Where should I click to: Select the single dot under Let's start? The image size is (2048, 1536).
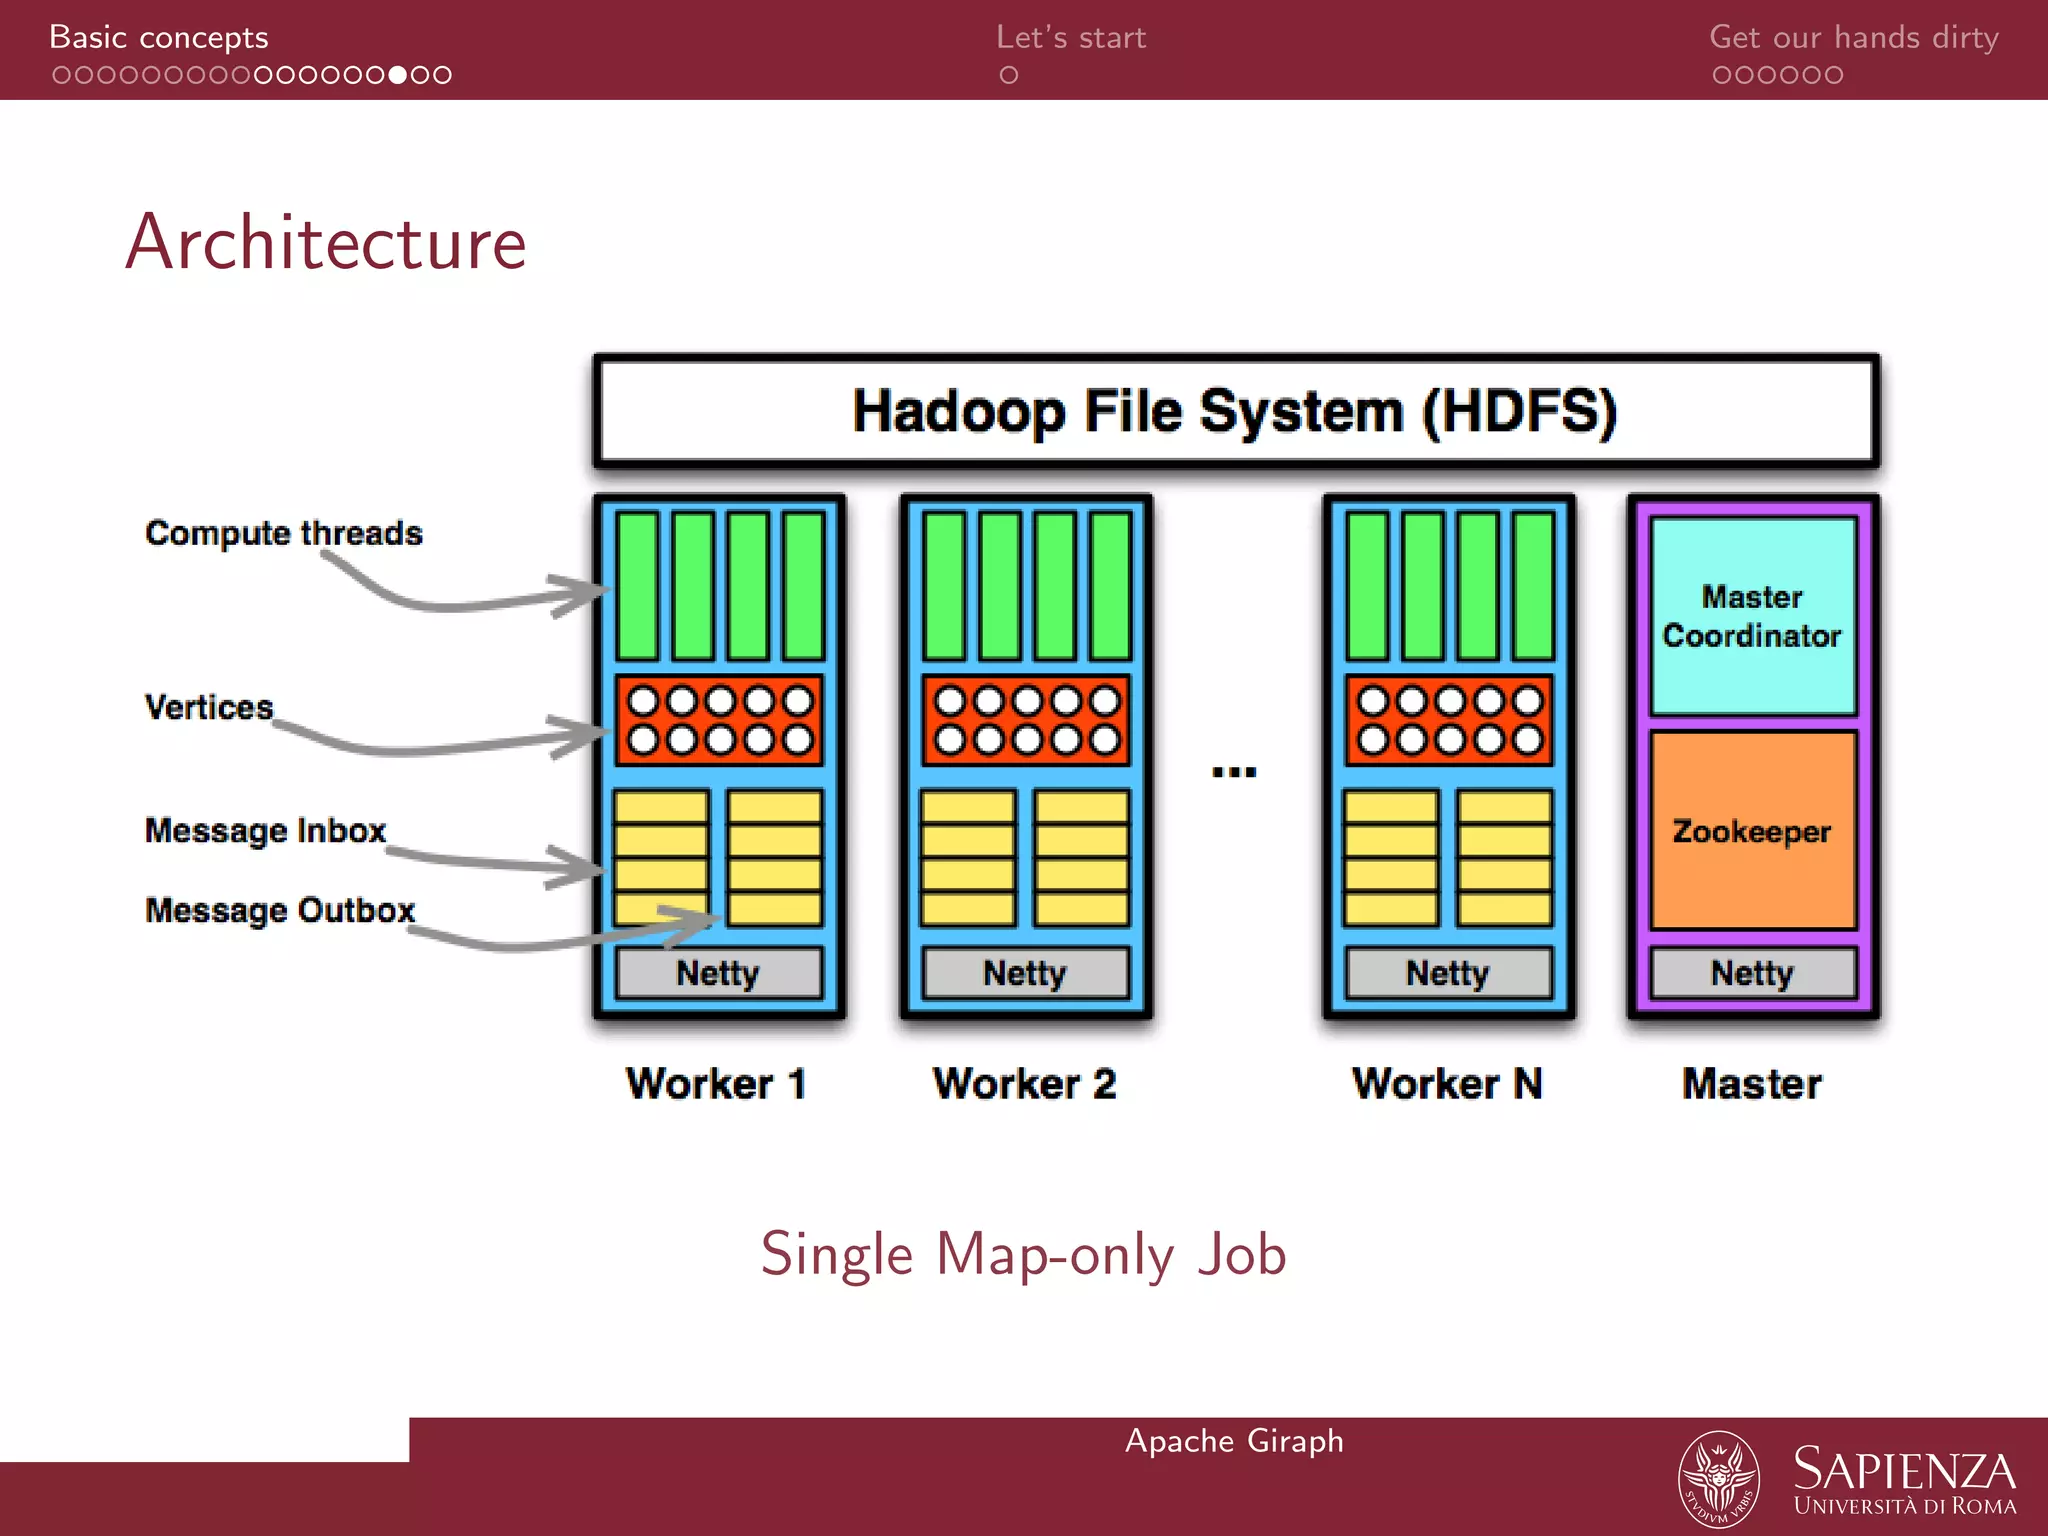pos(1008,75)
